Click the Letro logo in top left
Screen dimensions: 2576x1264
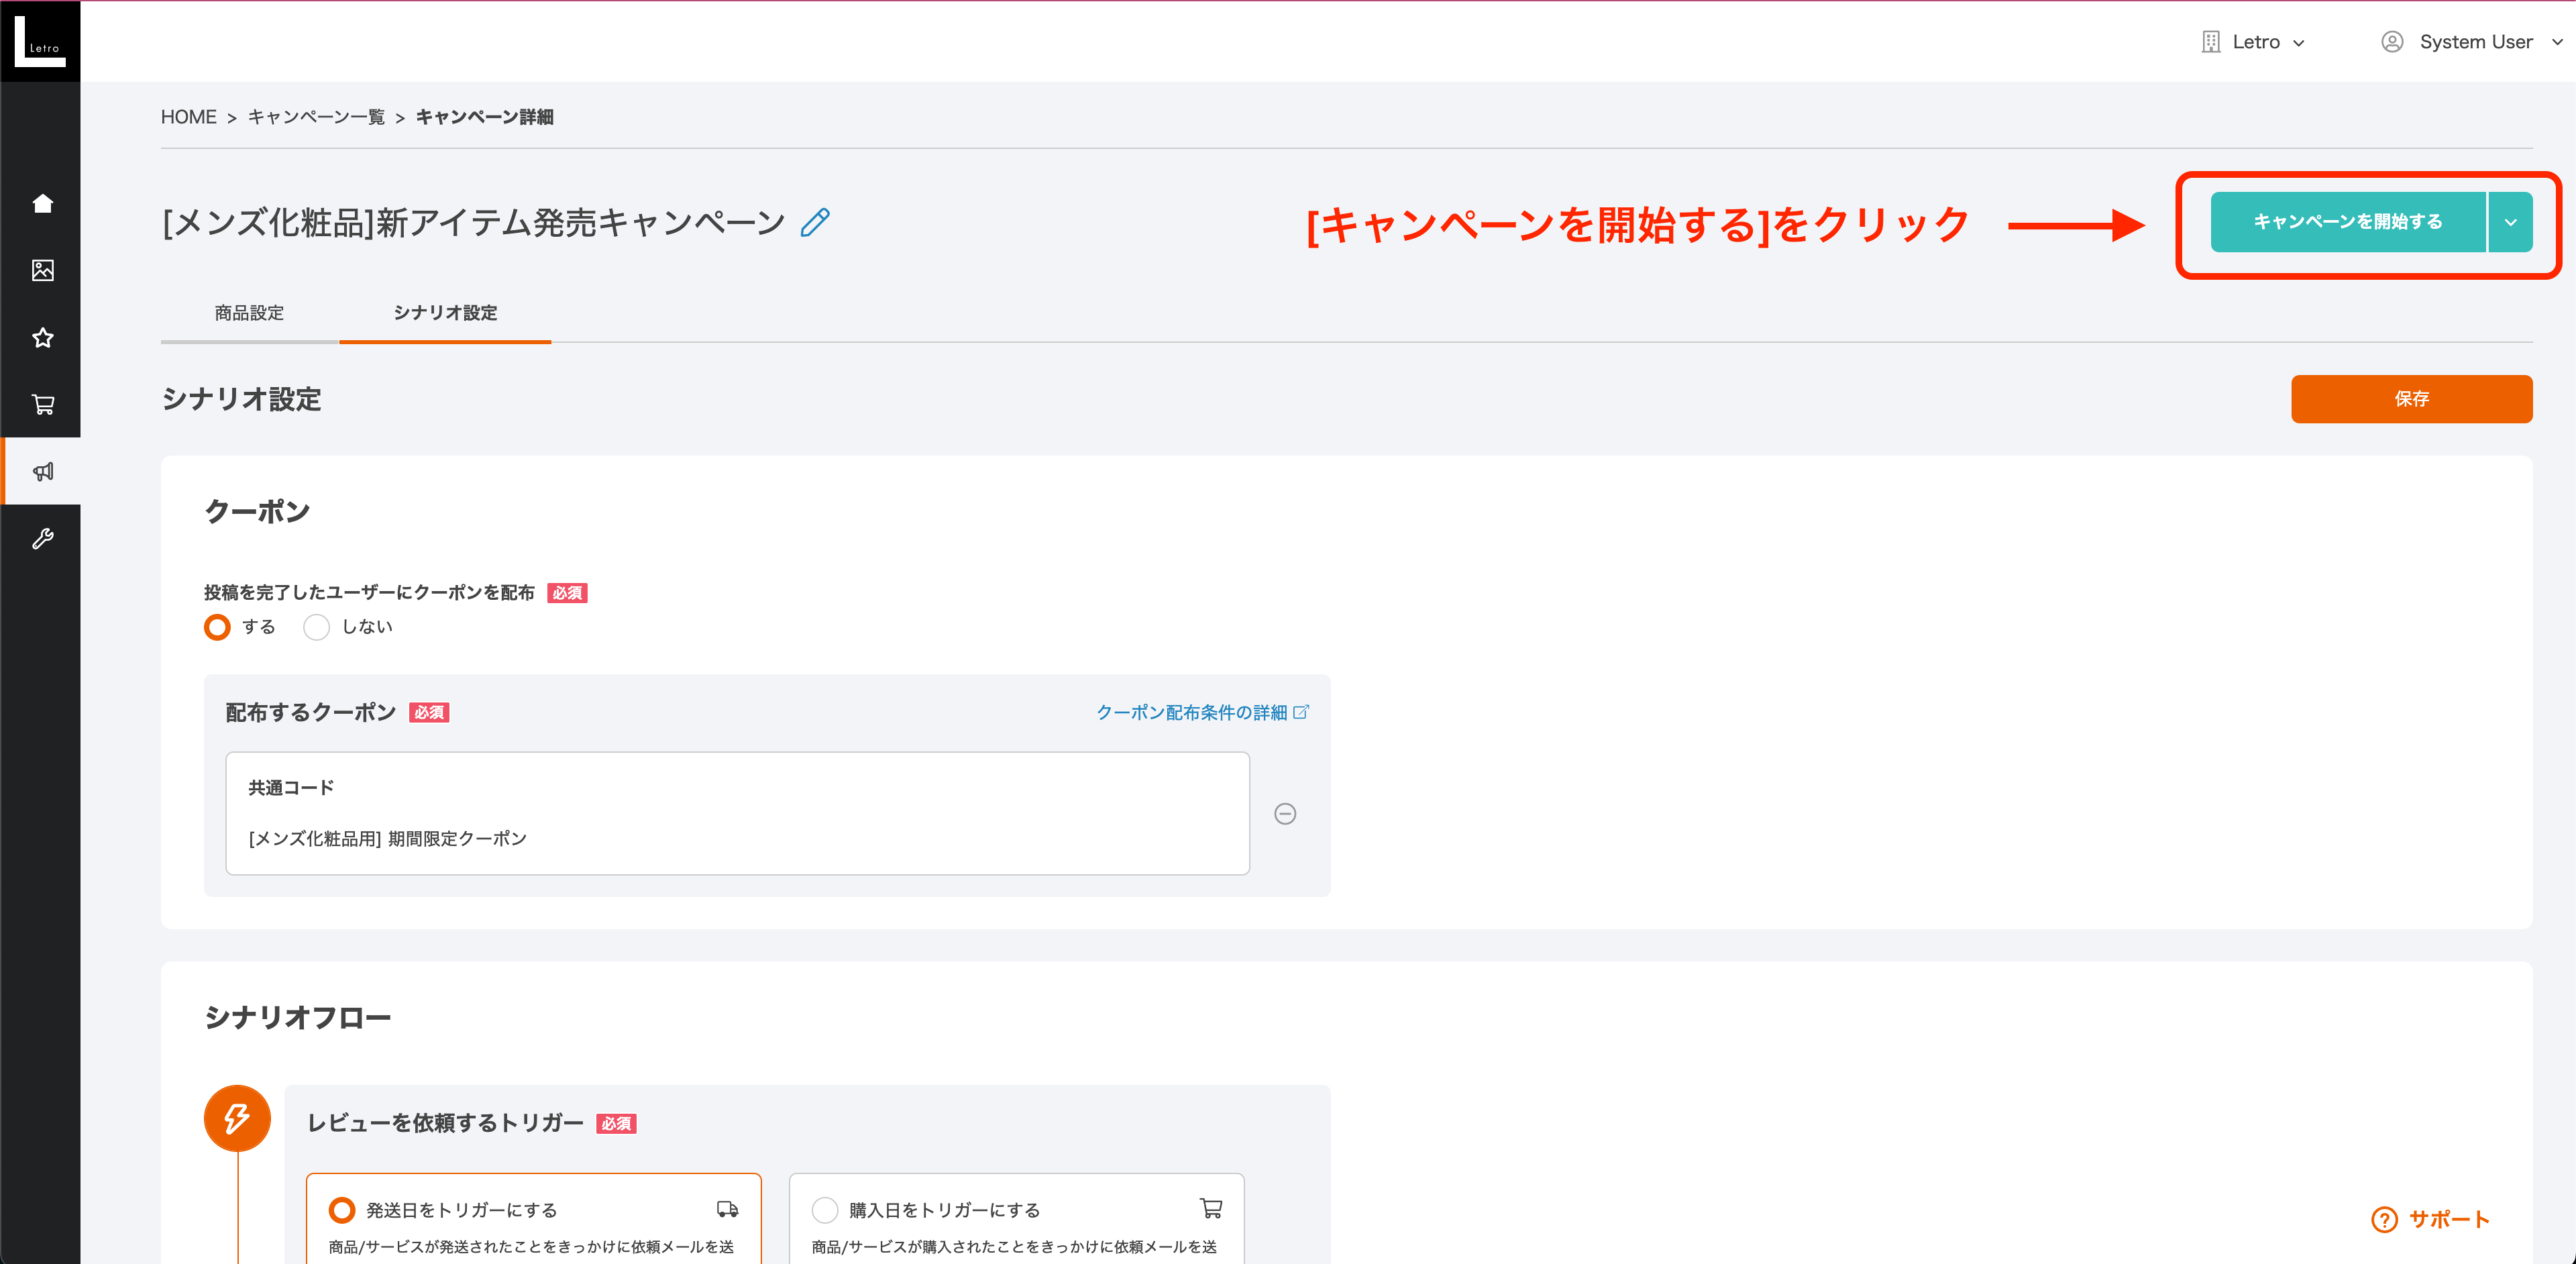click(x=40, y=41)
